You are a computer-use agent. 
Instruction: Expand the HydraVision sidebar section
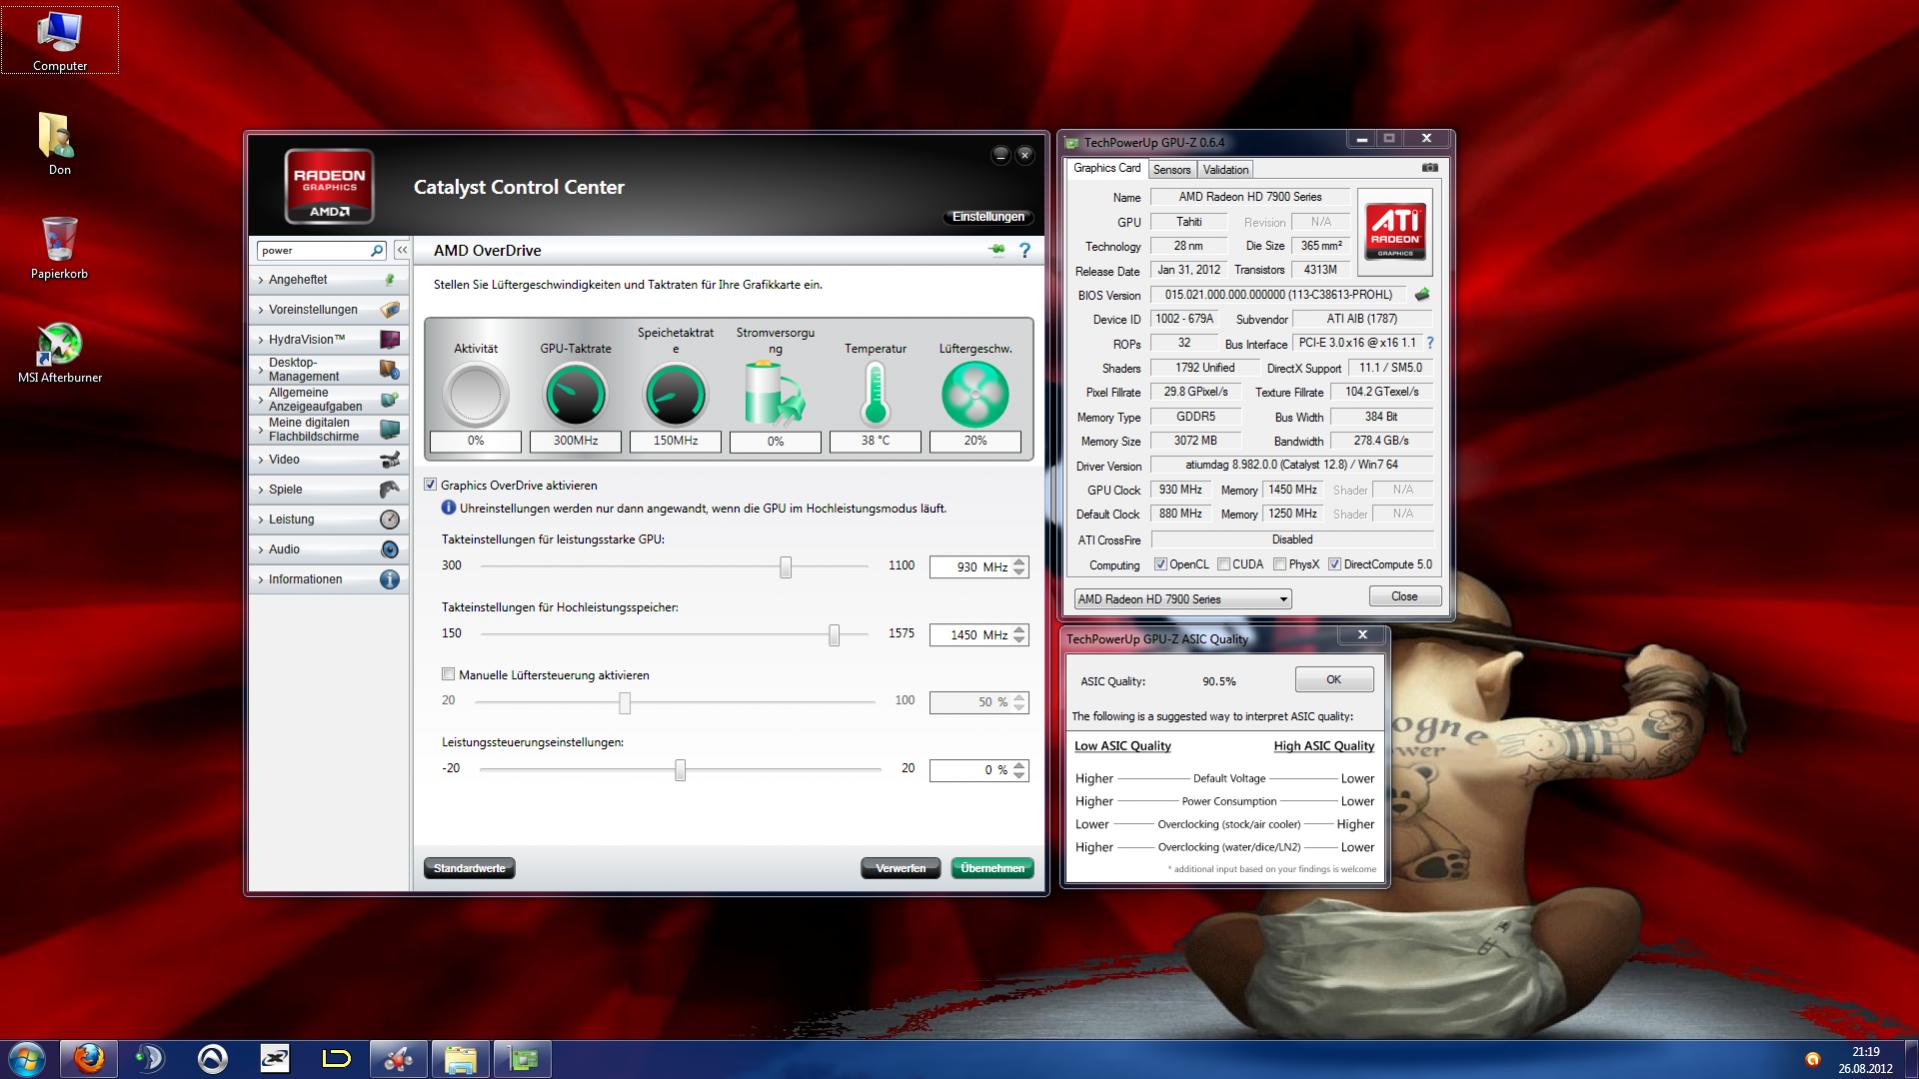329,340
